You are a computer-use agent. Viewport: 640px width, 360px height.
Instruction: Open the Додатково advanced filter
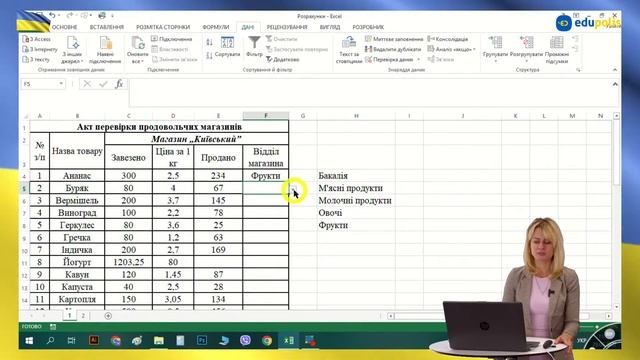pyautogui.click(x=282, y=60)
